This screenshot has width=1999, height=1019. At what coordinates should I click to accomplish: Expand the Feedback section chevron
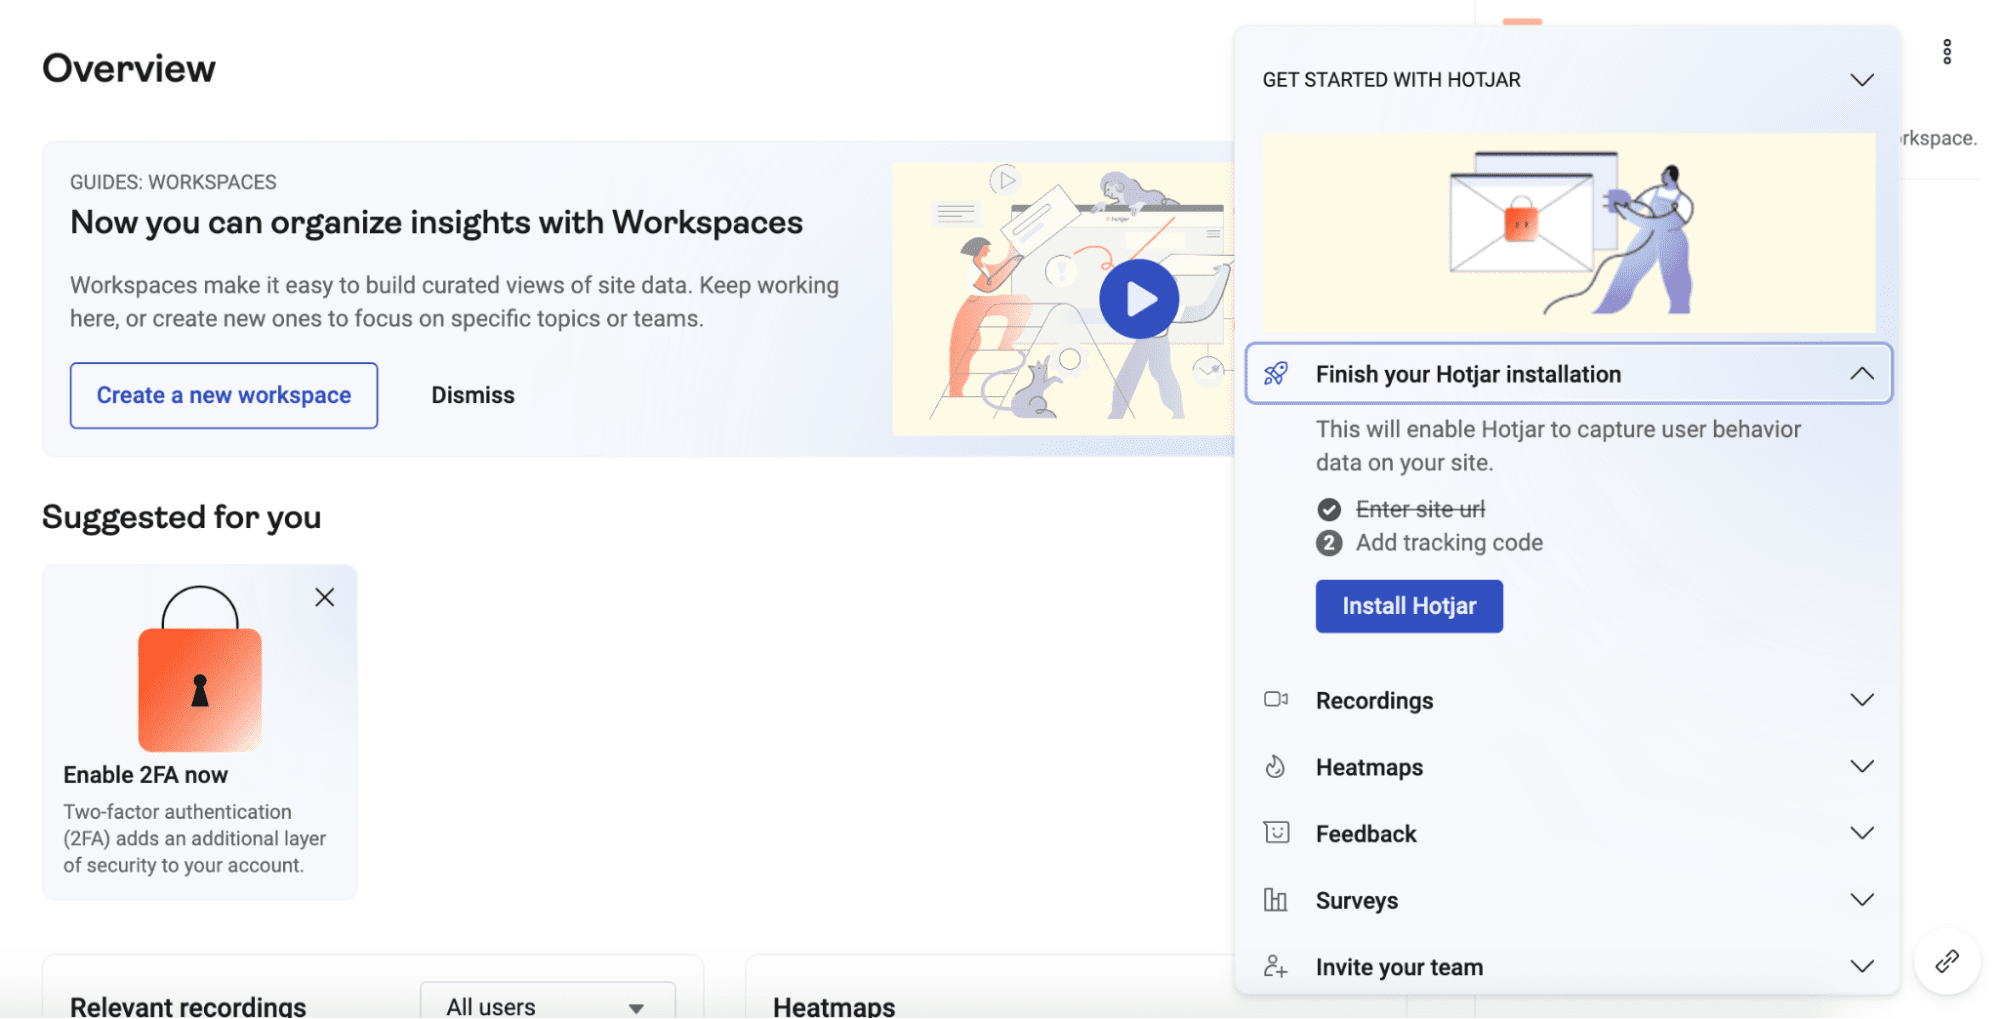point(1861,833)
